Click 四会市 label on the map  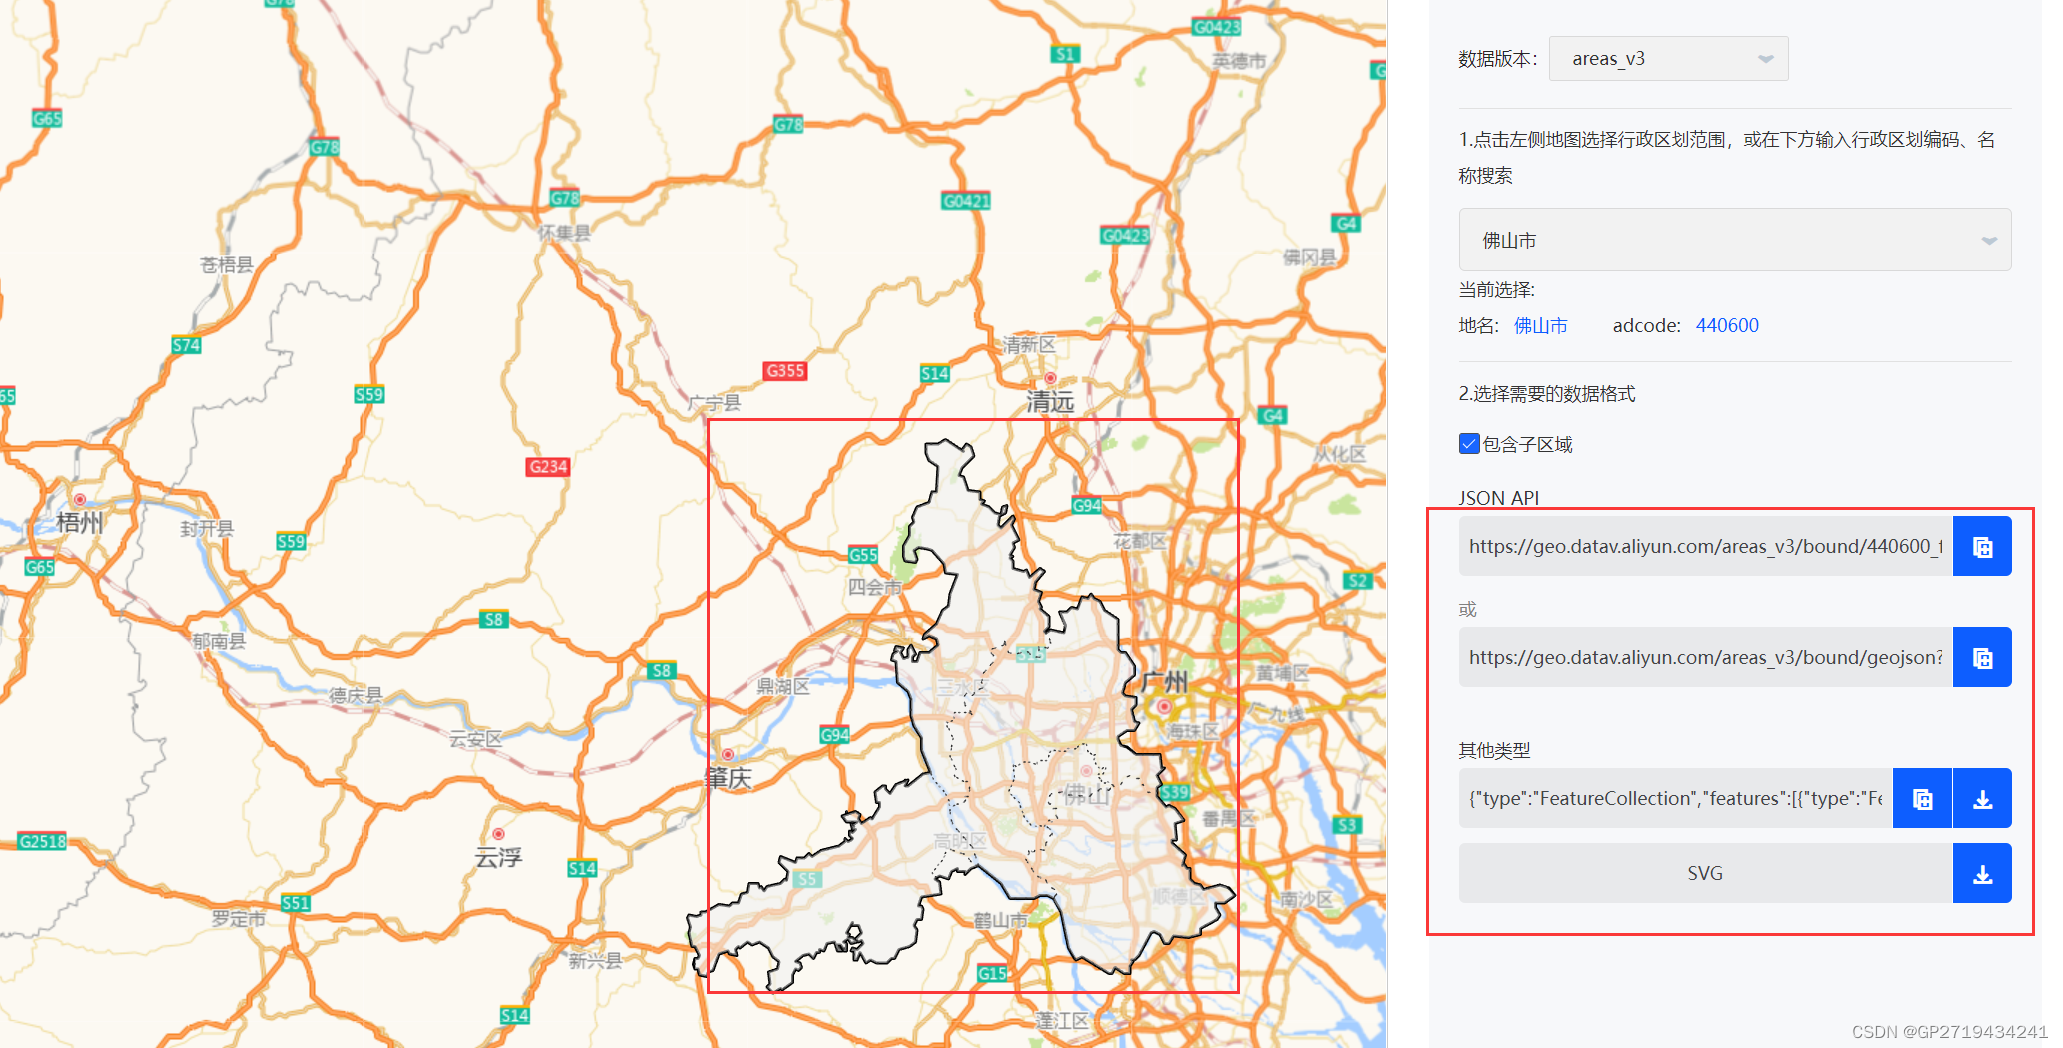pyautogui.click(x=874, y=587)
